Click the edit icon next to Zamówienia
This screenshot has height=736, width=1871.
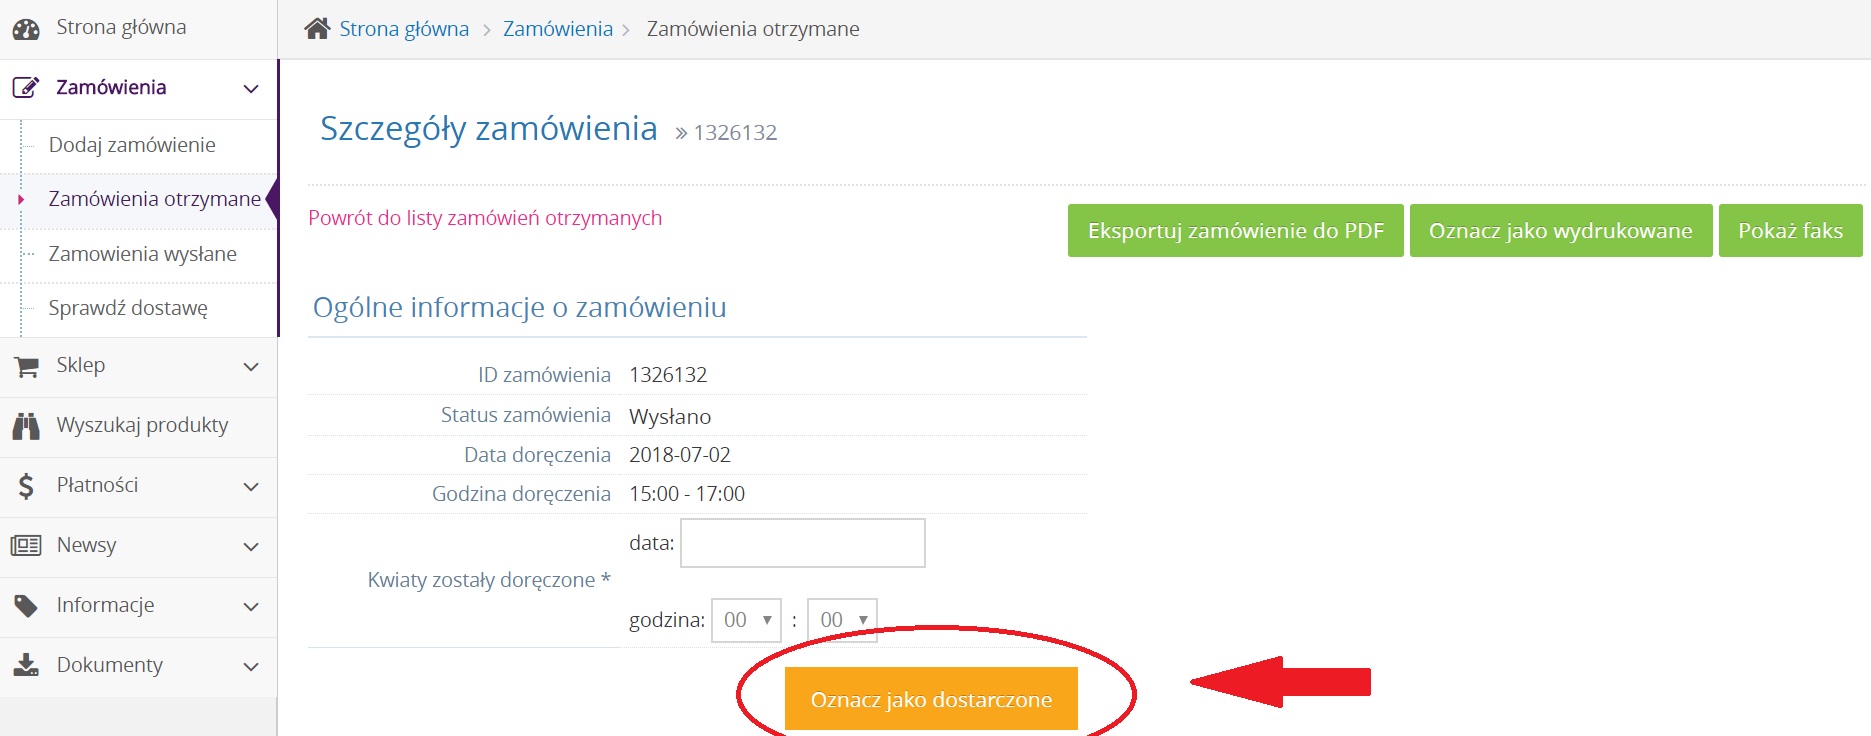(26, 88)
